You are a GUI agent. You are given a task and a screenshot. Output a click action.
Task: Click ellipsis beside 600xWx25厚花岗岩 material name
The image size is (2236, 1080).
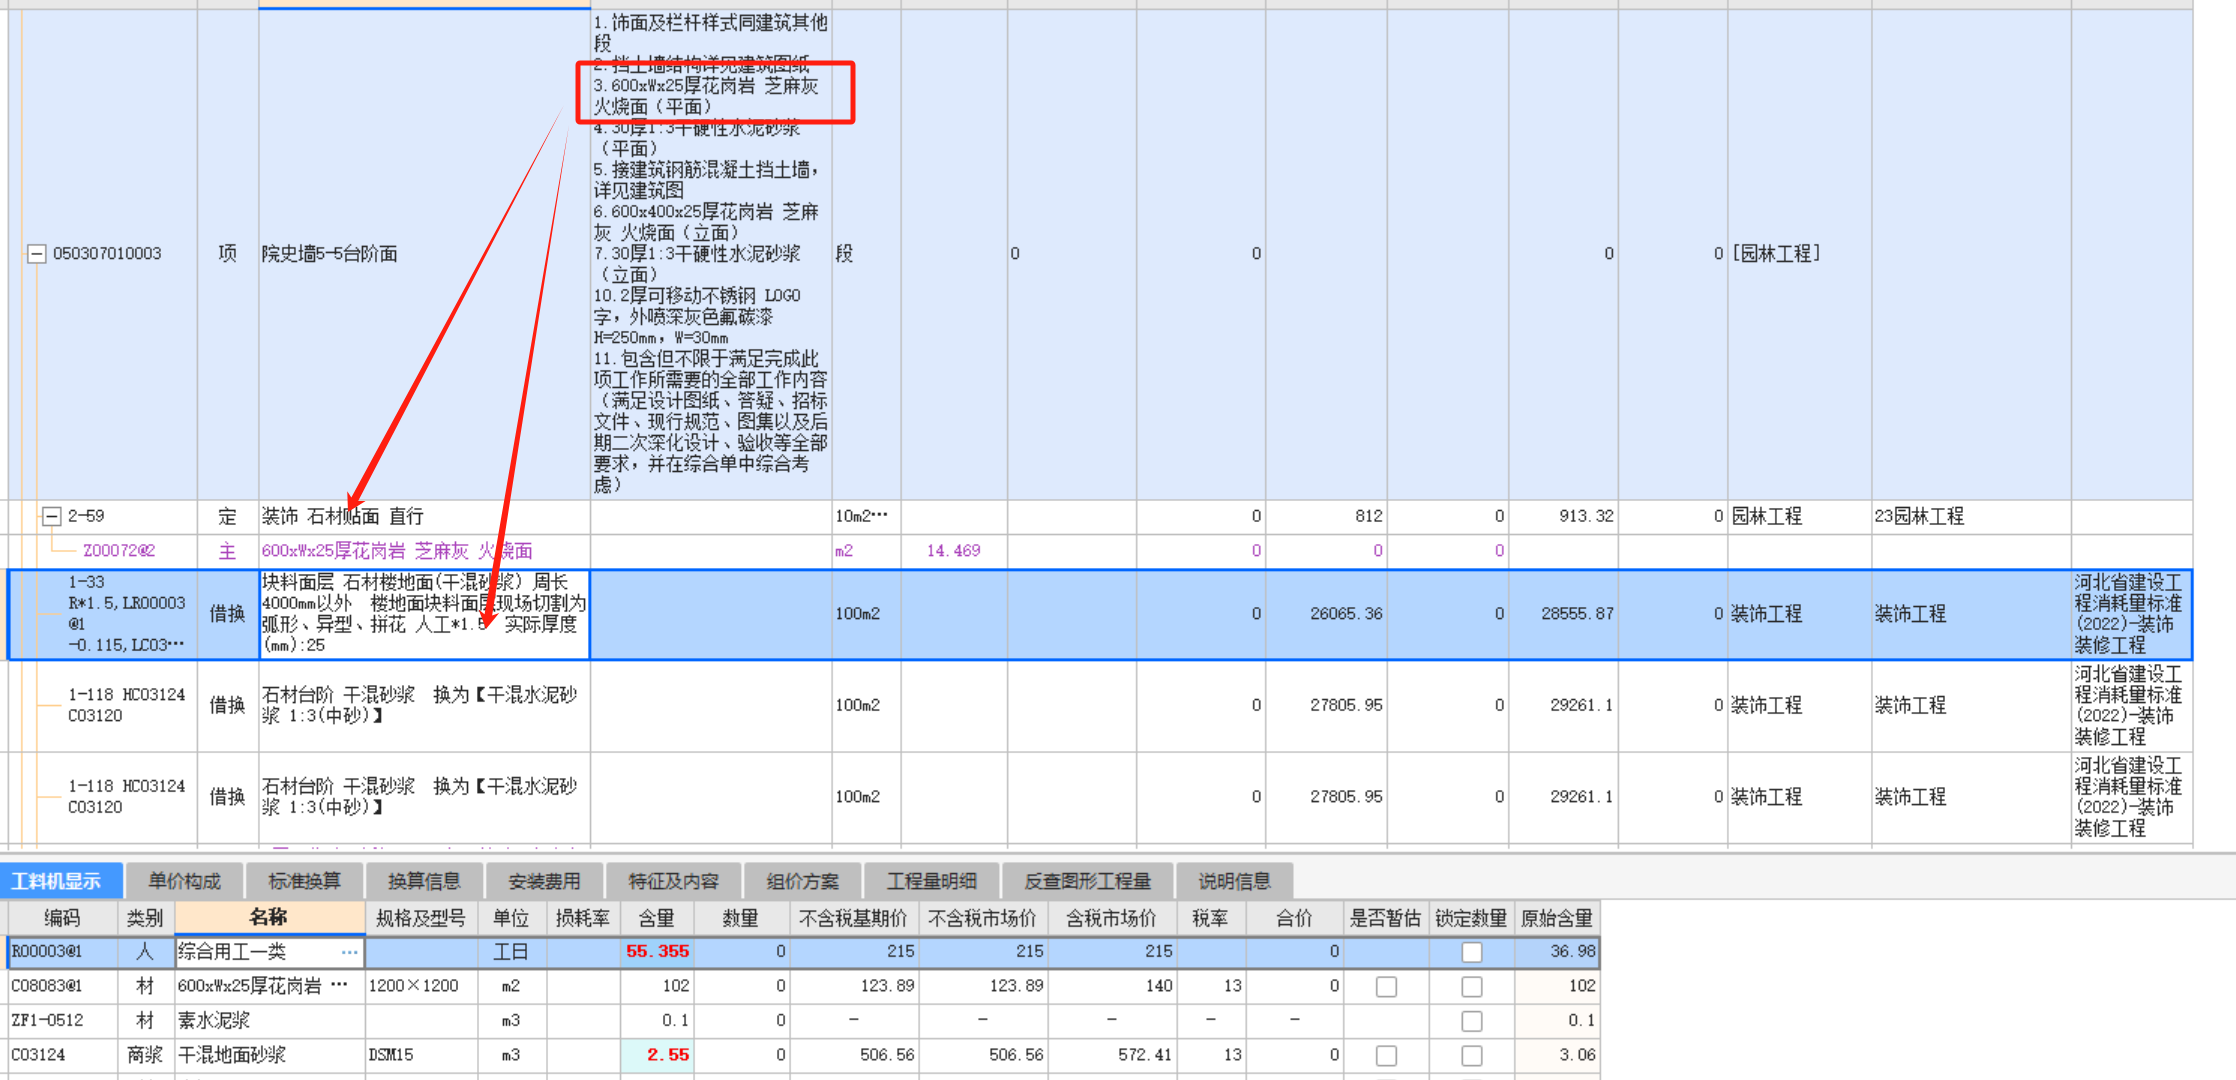pyautogui.click(x=339, y=986)
